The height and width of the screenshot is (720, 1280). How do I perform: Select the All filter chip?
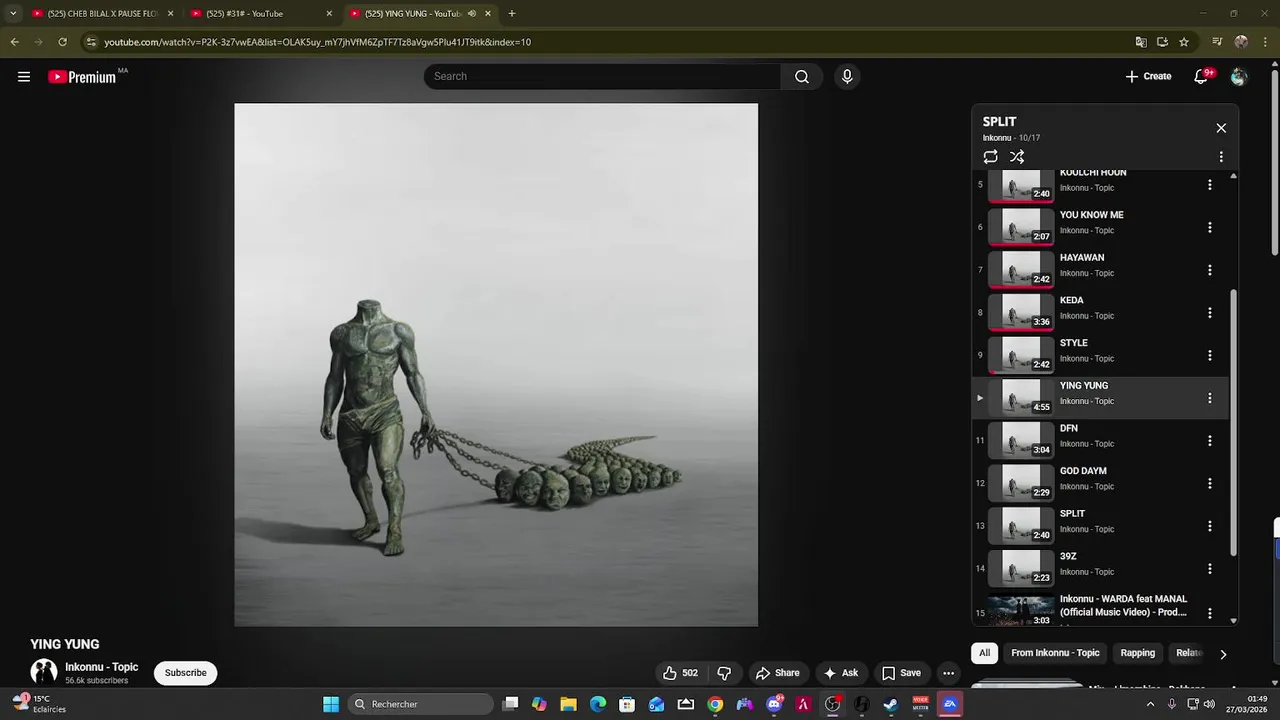(984, 653)
